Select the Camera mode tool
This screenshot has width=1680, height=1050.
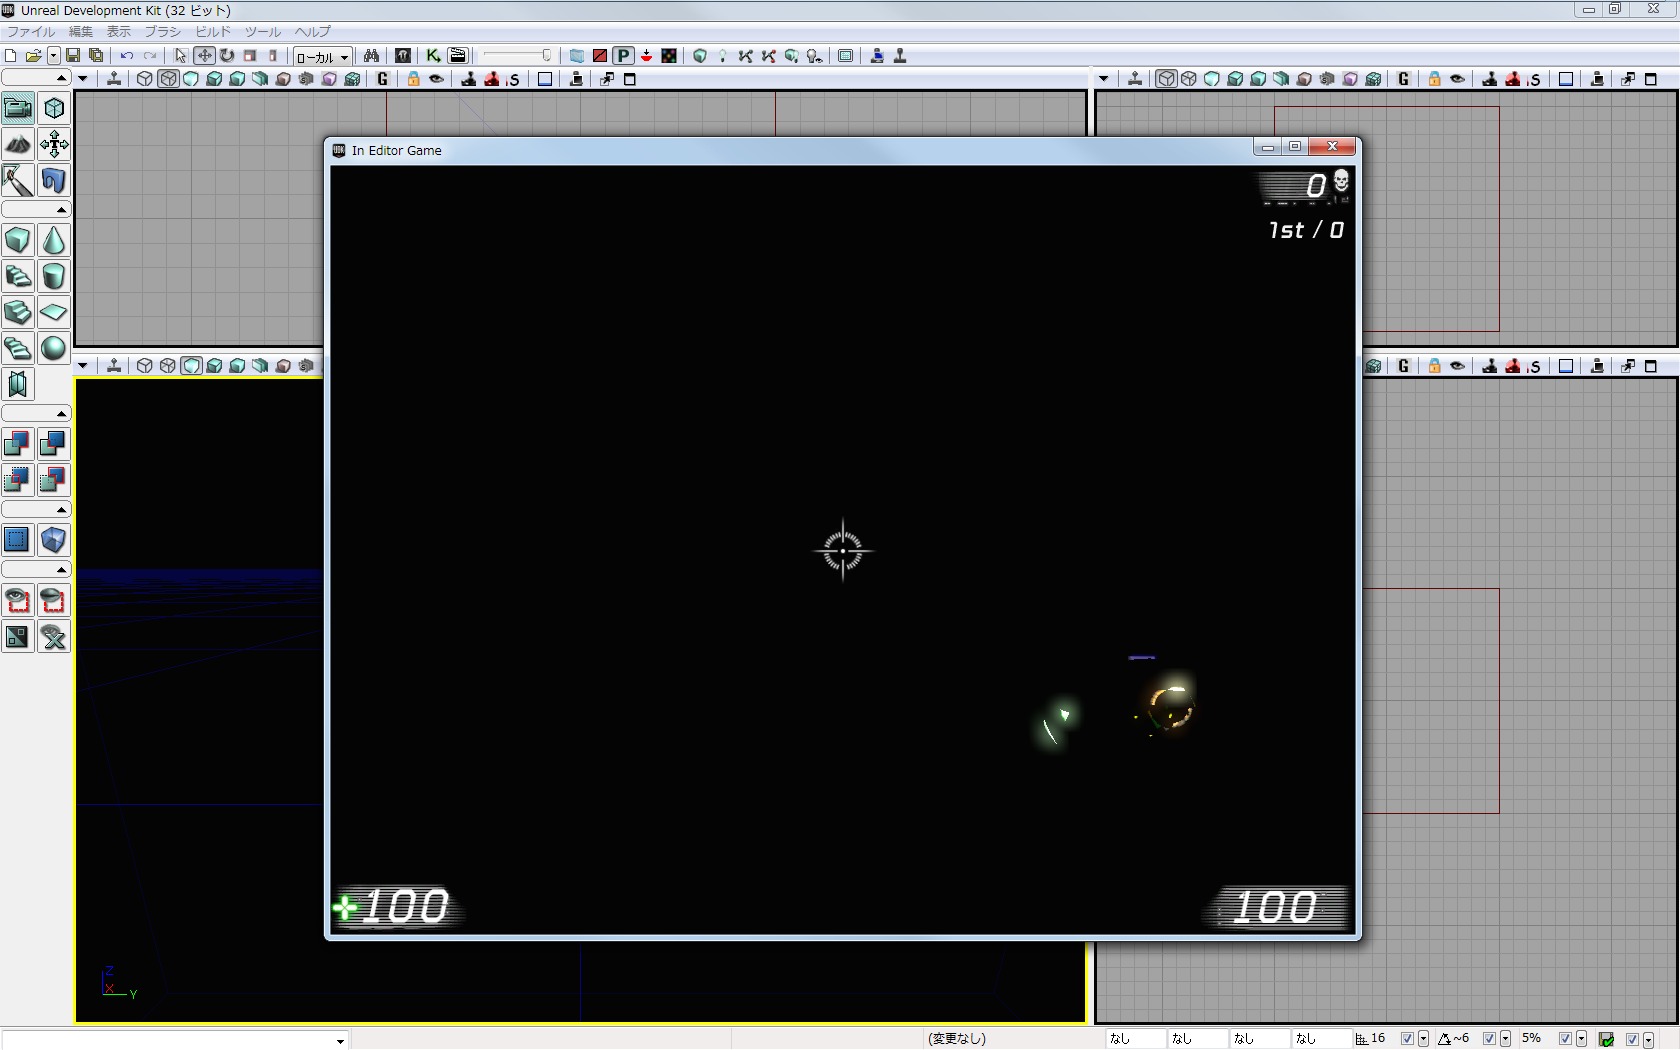point(18,108)
